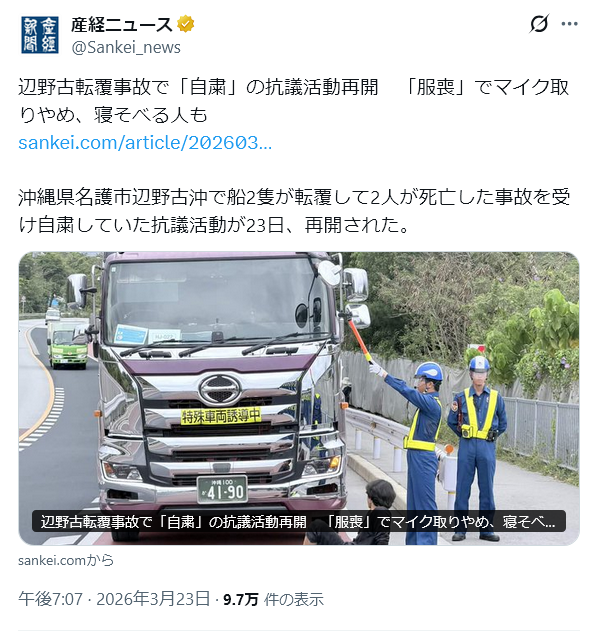Open the sankei.com/article/202603… link

click(x=145, y=142)
